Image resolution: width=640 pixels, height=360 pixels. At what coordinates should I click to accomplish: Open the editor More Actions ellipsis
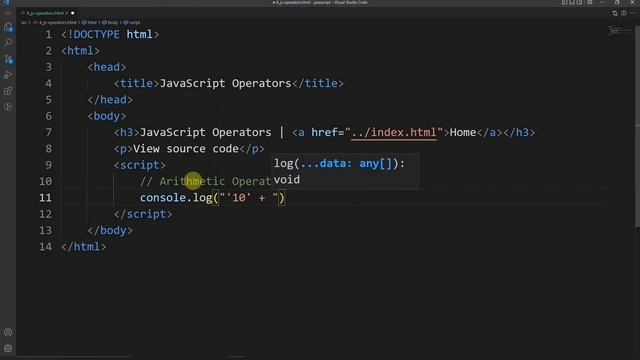(633, 13)
